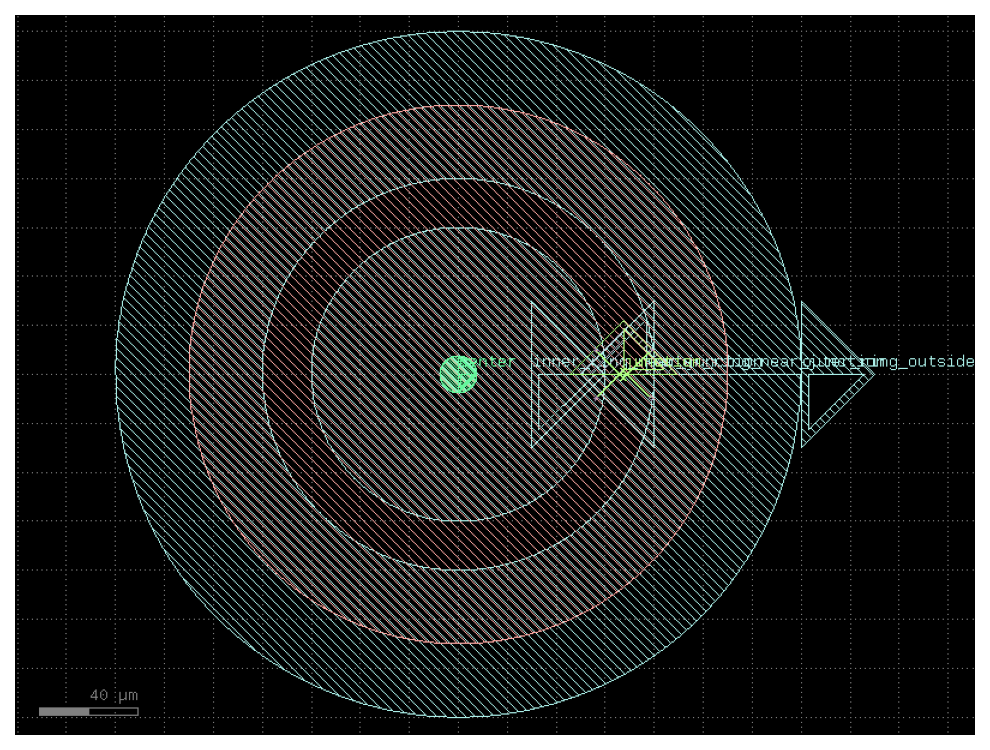Click the yellow-green cross at marker center
The width and height of the screenshot is (990, 750).
(x=624, y=374)
